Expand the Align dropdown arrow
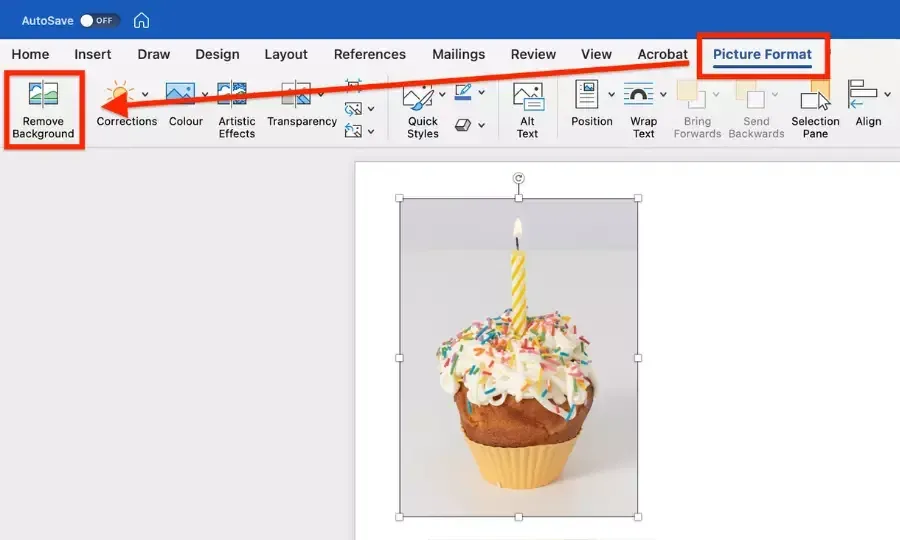 [x=887, y=95]
